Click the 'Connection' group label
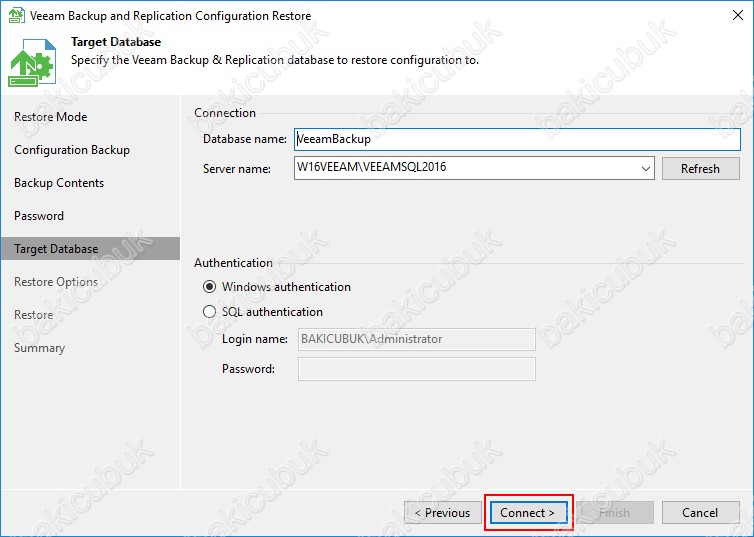 pyautogui.click(x=225, y=113)
